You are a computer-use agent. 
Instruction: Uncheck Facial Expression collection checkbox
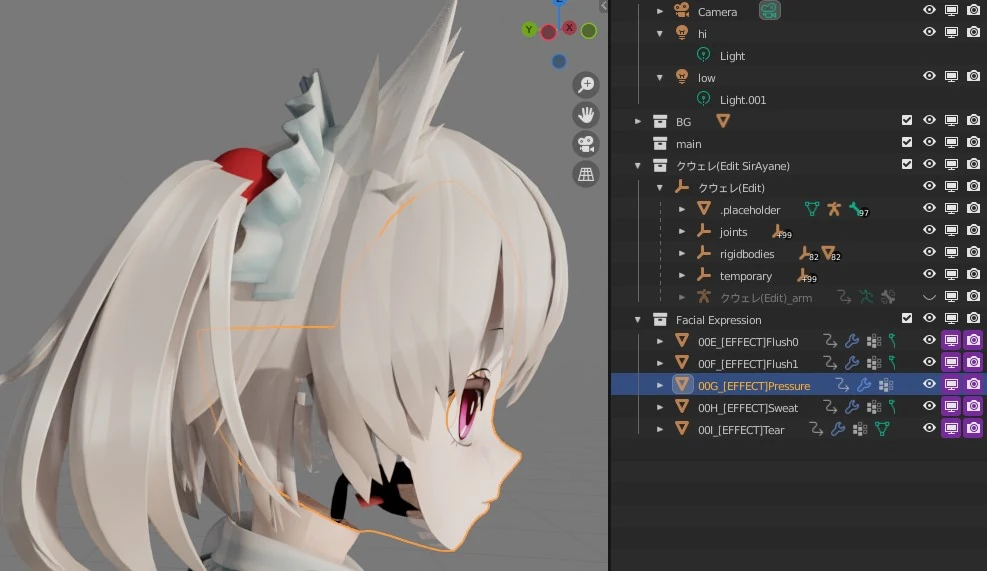(x=906, y=318)
